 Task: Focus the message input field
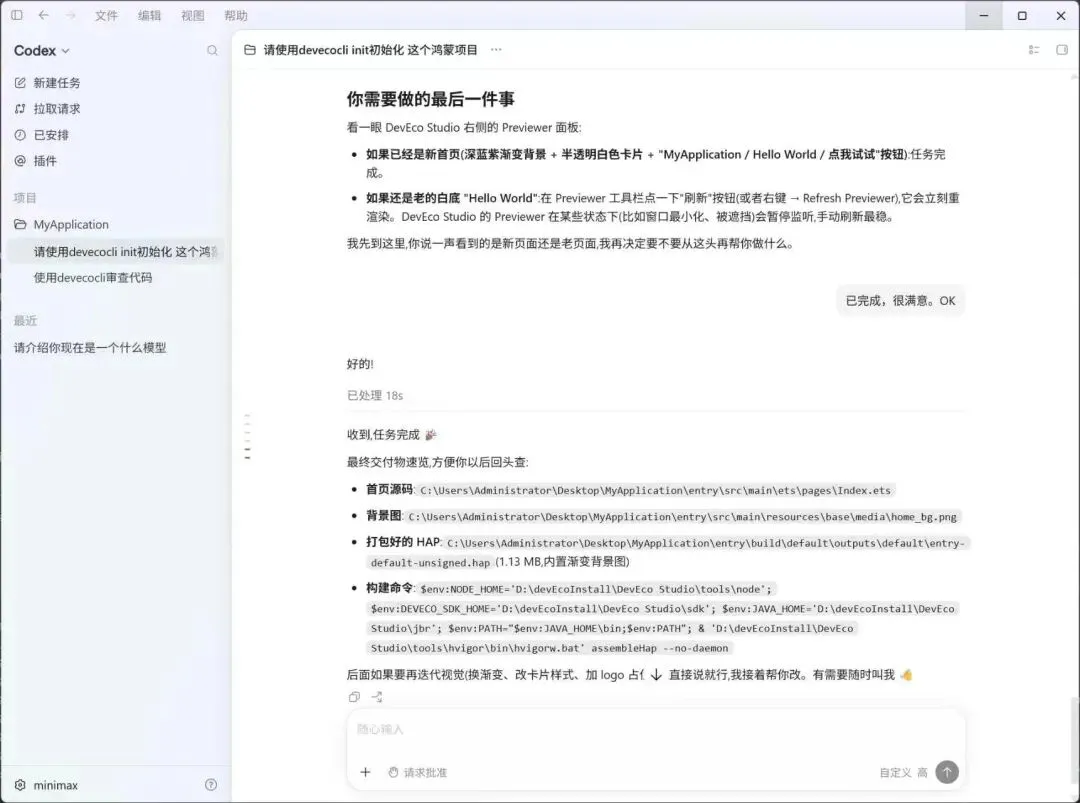[655, 729]
